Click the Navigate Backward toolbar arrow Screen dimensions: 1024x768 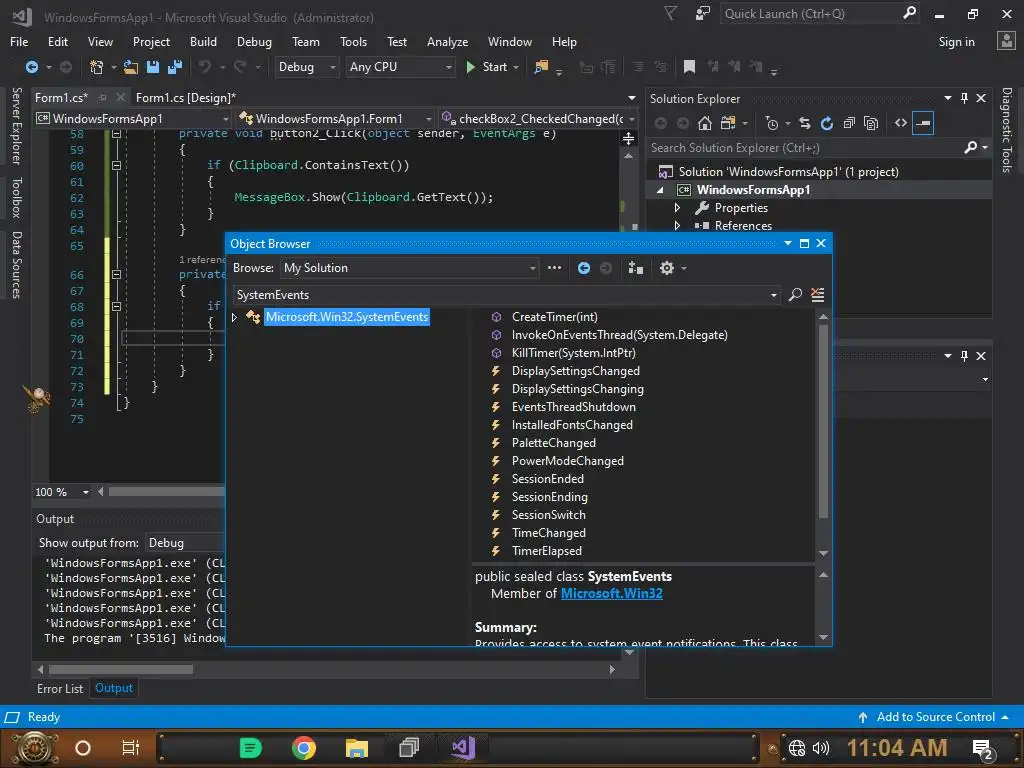coord(31,67)
